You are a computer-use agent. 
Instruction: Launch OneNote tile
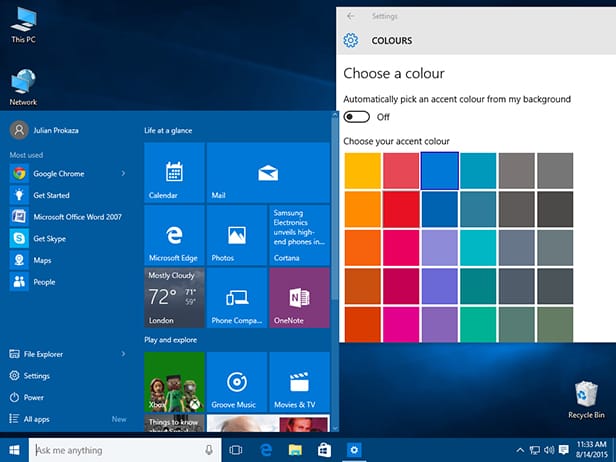pos(299,298)
